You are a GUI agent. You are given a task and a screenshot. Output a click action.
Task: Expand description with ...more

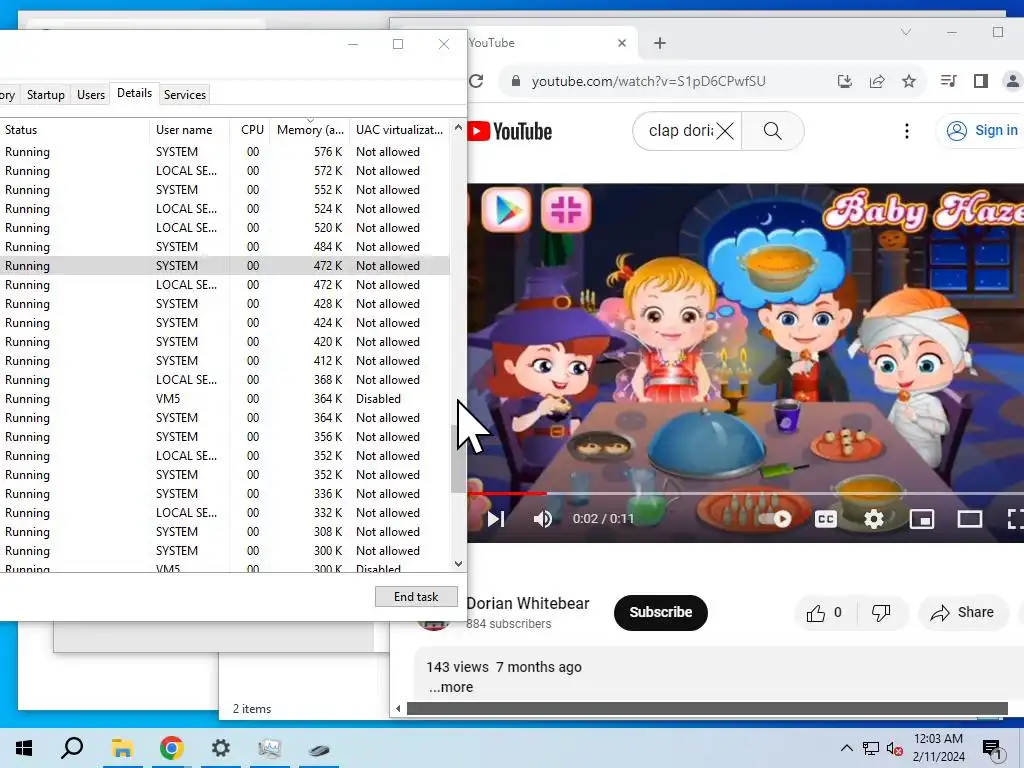click(451, 687)
